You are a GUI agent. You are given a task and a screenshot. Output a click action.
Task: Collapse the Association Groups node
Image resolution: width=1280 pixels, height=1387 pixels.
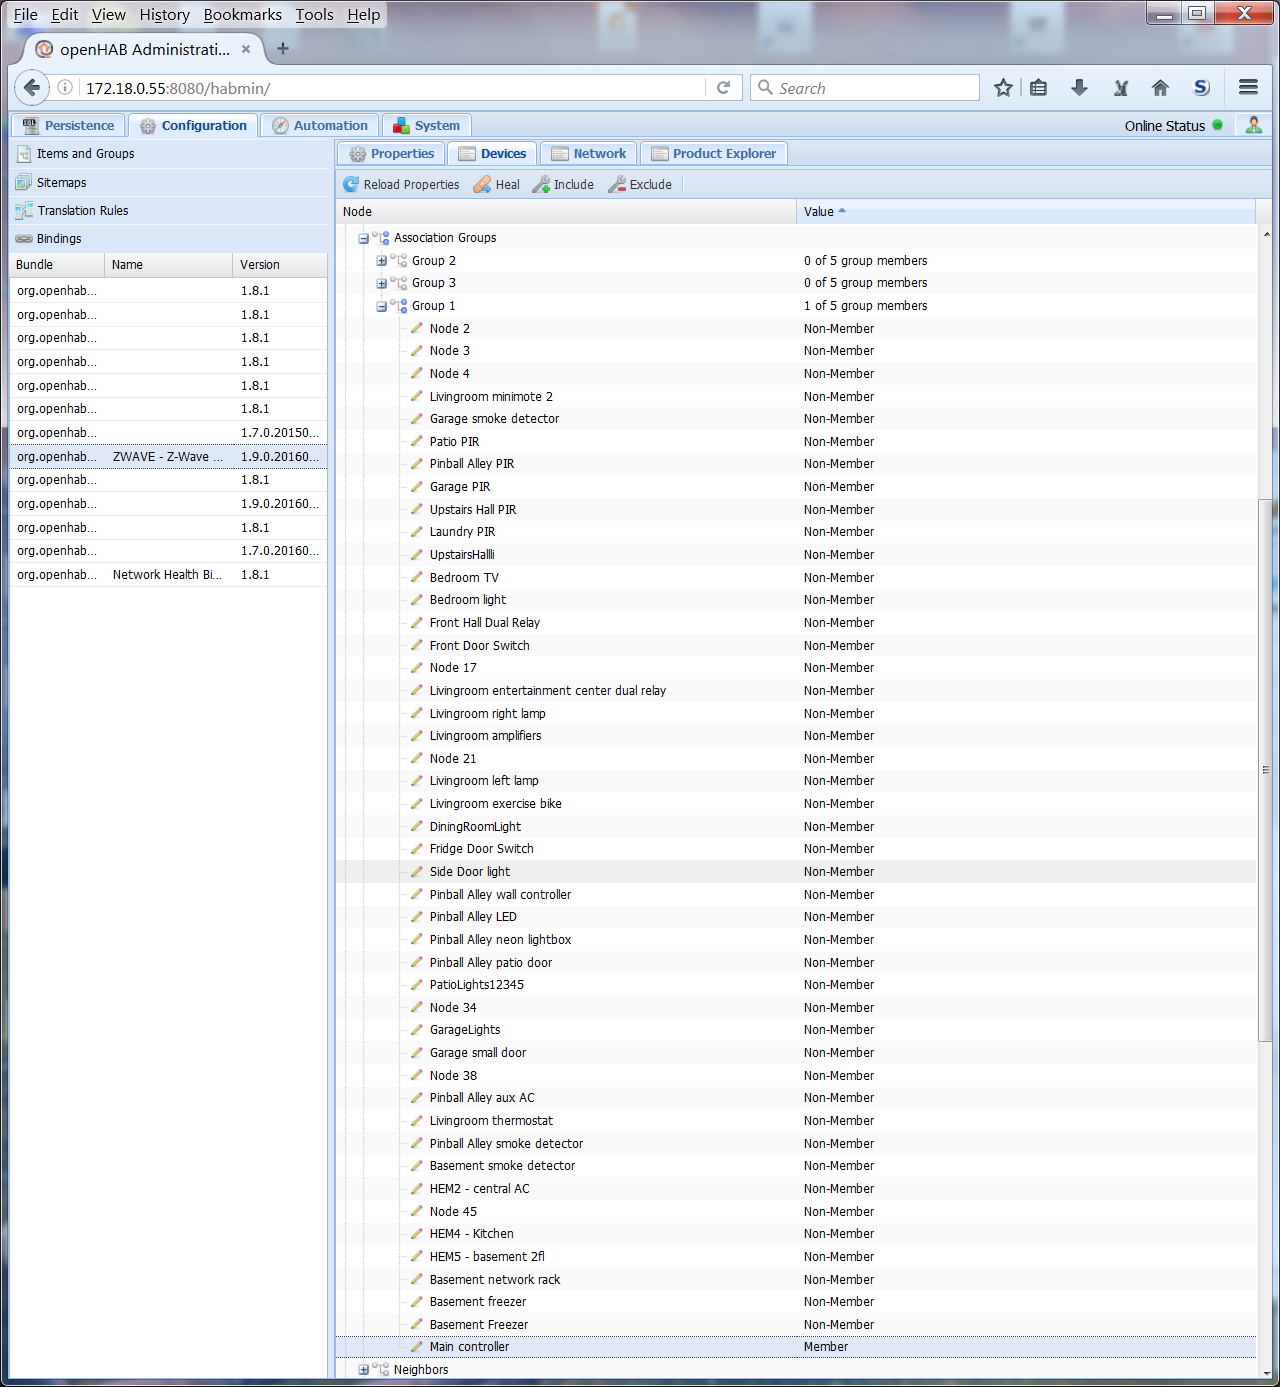click(362, 237)
